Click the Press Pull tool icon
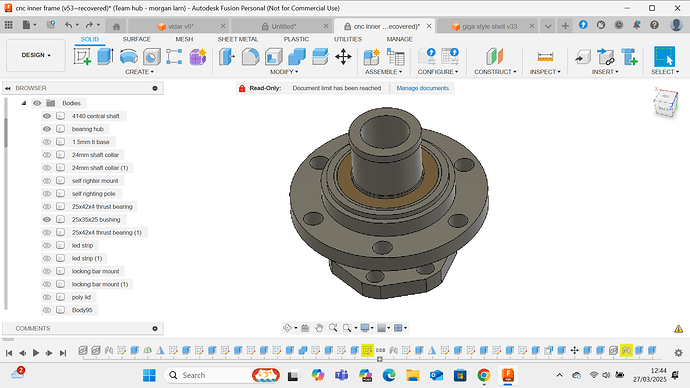This screenshot has height=388, width=690. pos(227,57)
